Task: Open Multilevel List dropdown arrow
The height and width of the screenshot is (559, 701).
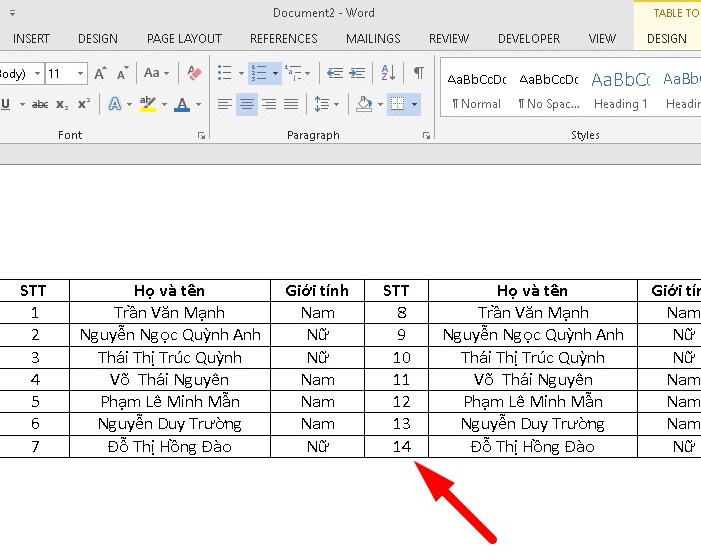Action: point(307,73)
